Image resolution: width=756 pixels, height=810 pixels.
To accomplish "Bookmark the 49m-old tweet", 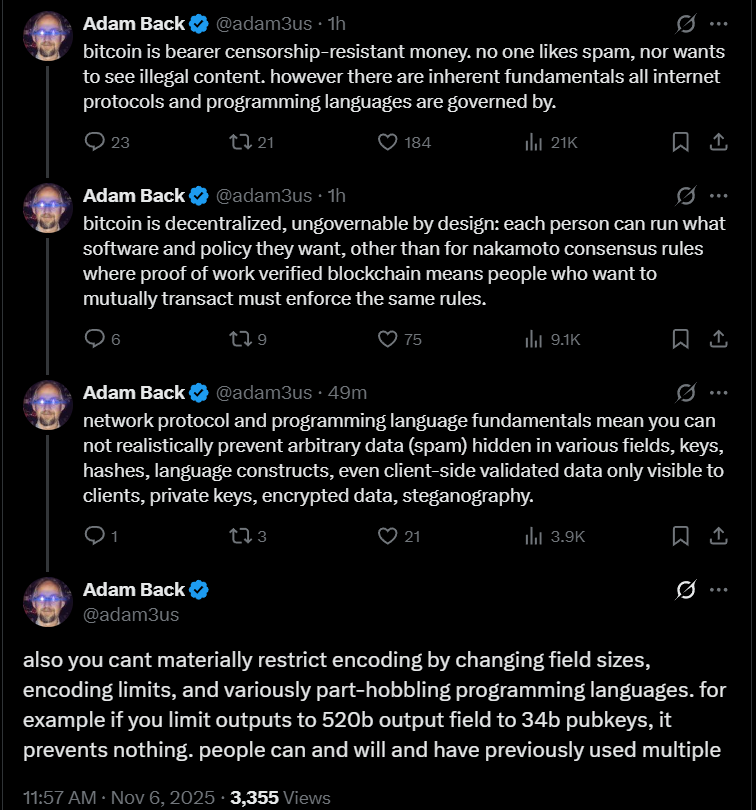I will [x=680, y=536].
